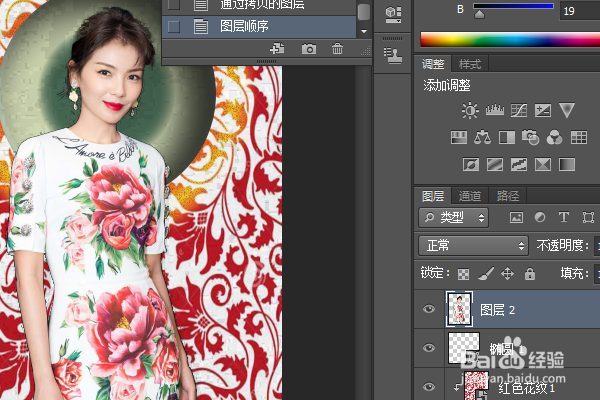Add a Posterize adjustment

click(x=495, y=165)
